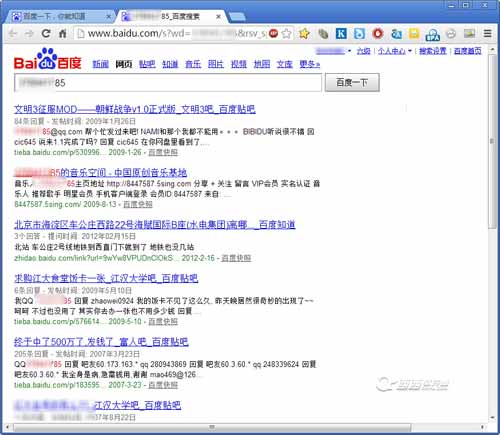This screenshot has width=500, height=435.
Task: Click the 百度一下 search button
Action: [352, 82]
